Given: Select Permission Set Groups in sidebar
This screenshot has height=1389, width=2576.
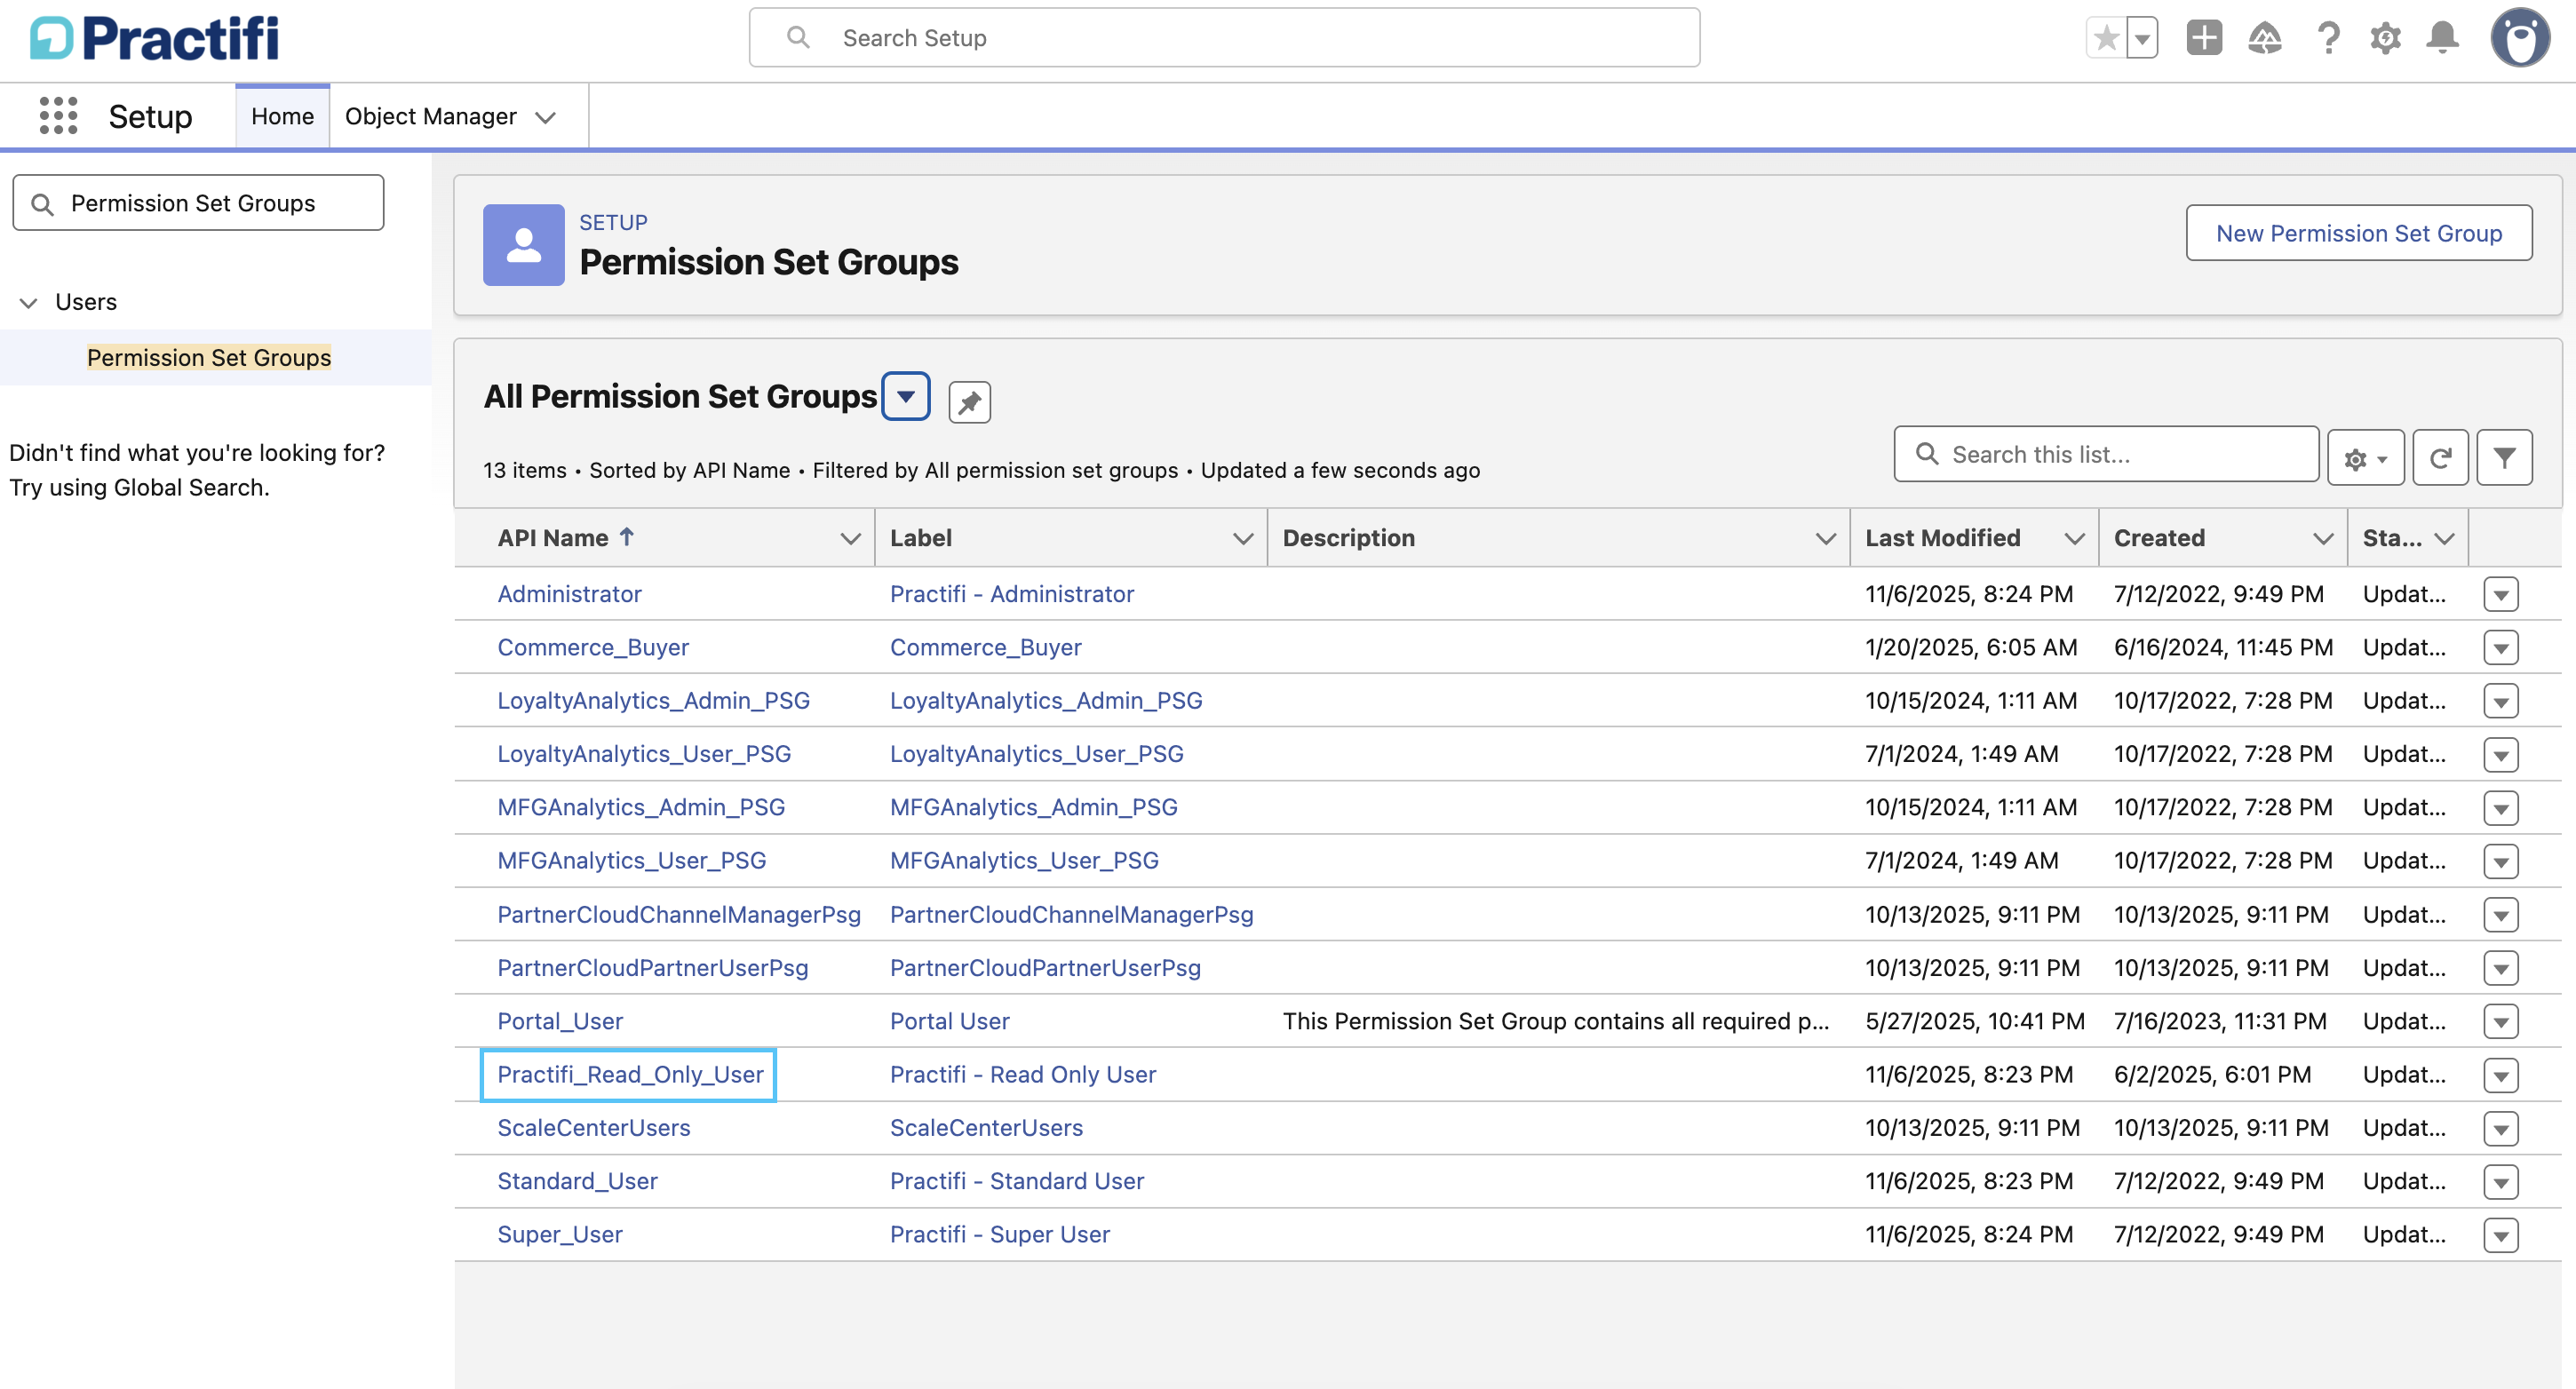Looking at the screenshot, I should click(209, 358).
